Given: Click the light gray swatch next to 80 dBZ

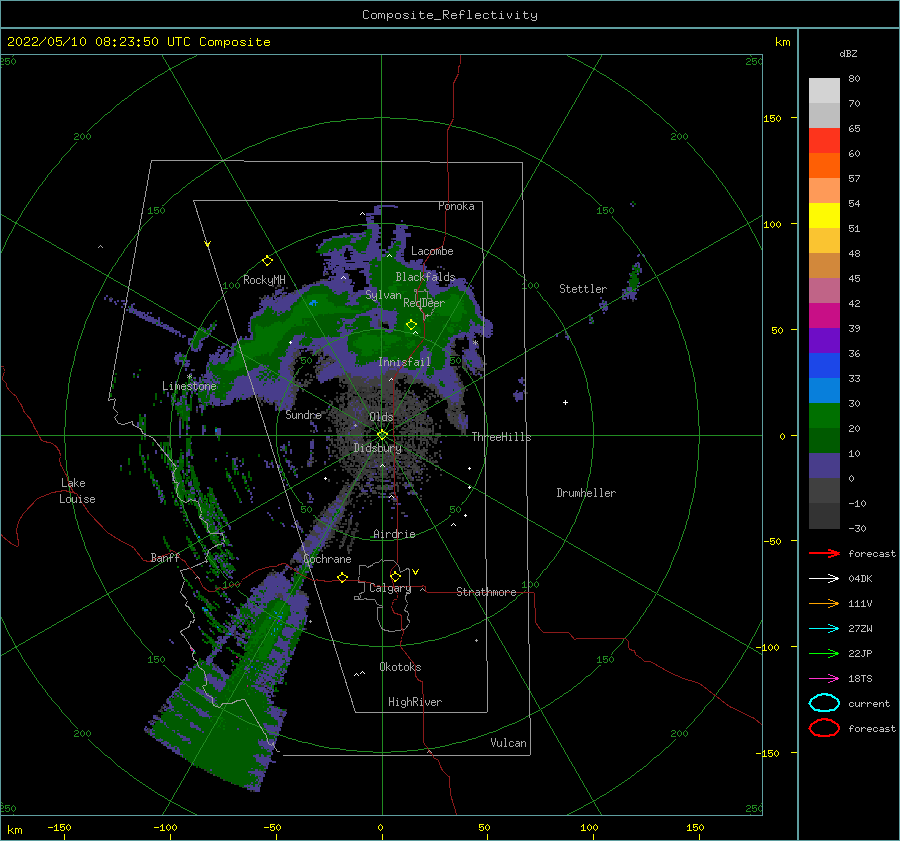Looking at the screenshot, I should [x=824, y=91].
